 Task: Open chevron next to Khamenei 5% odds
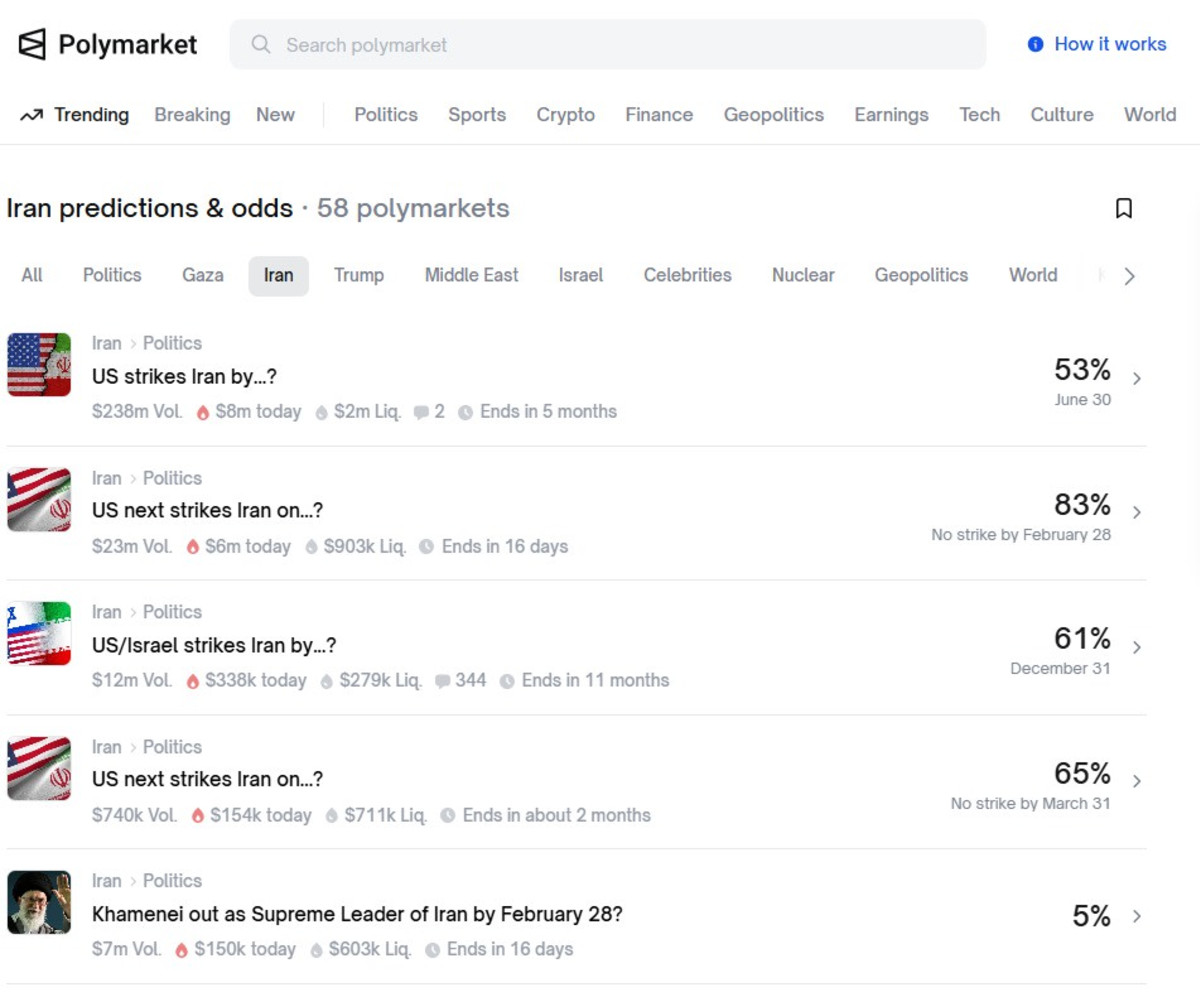(x=1136, y=916)
